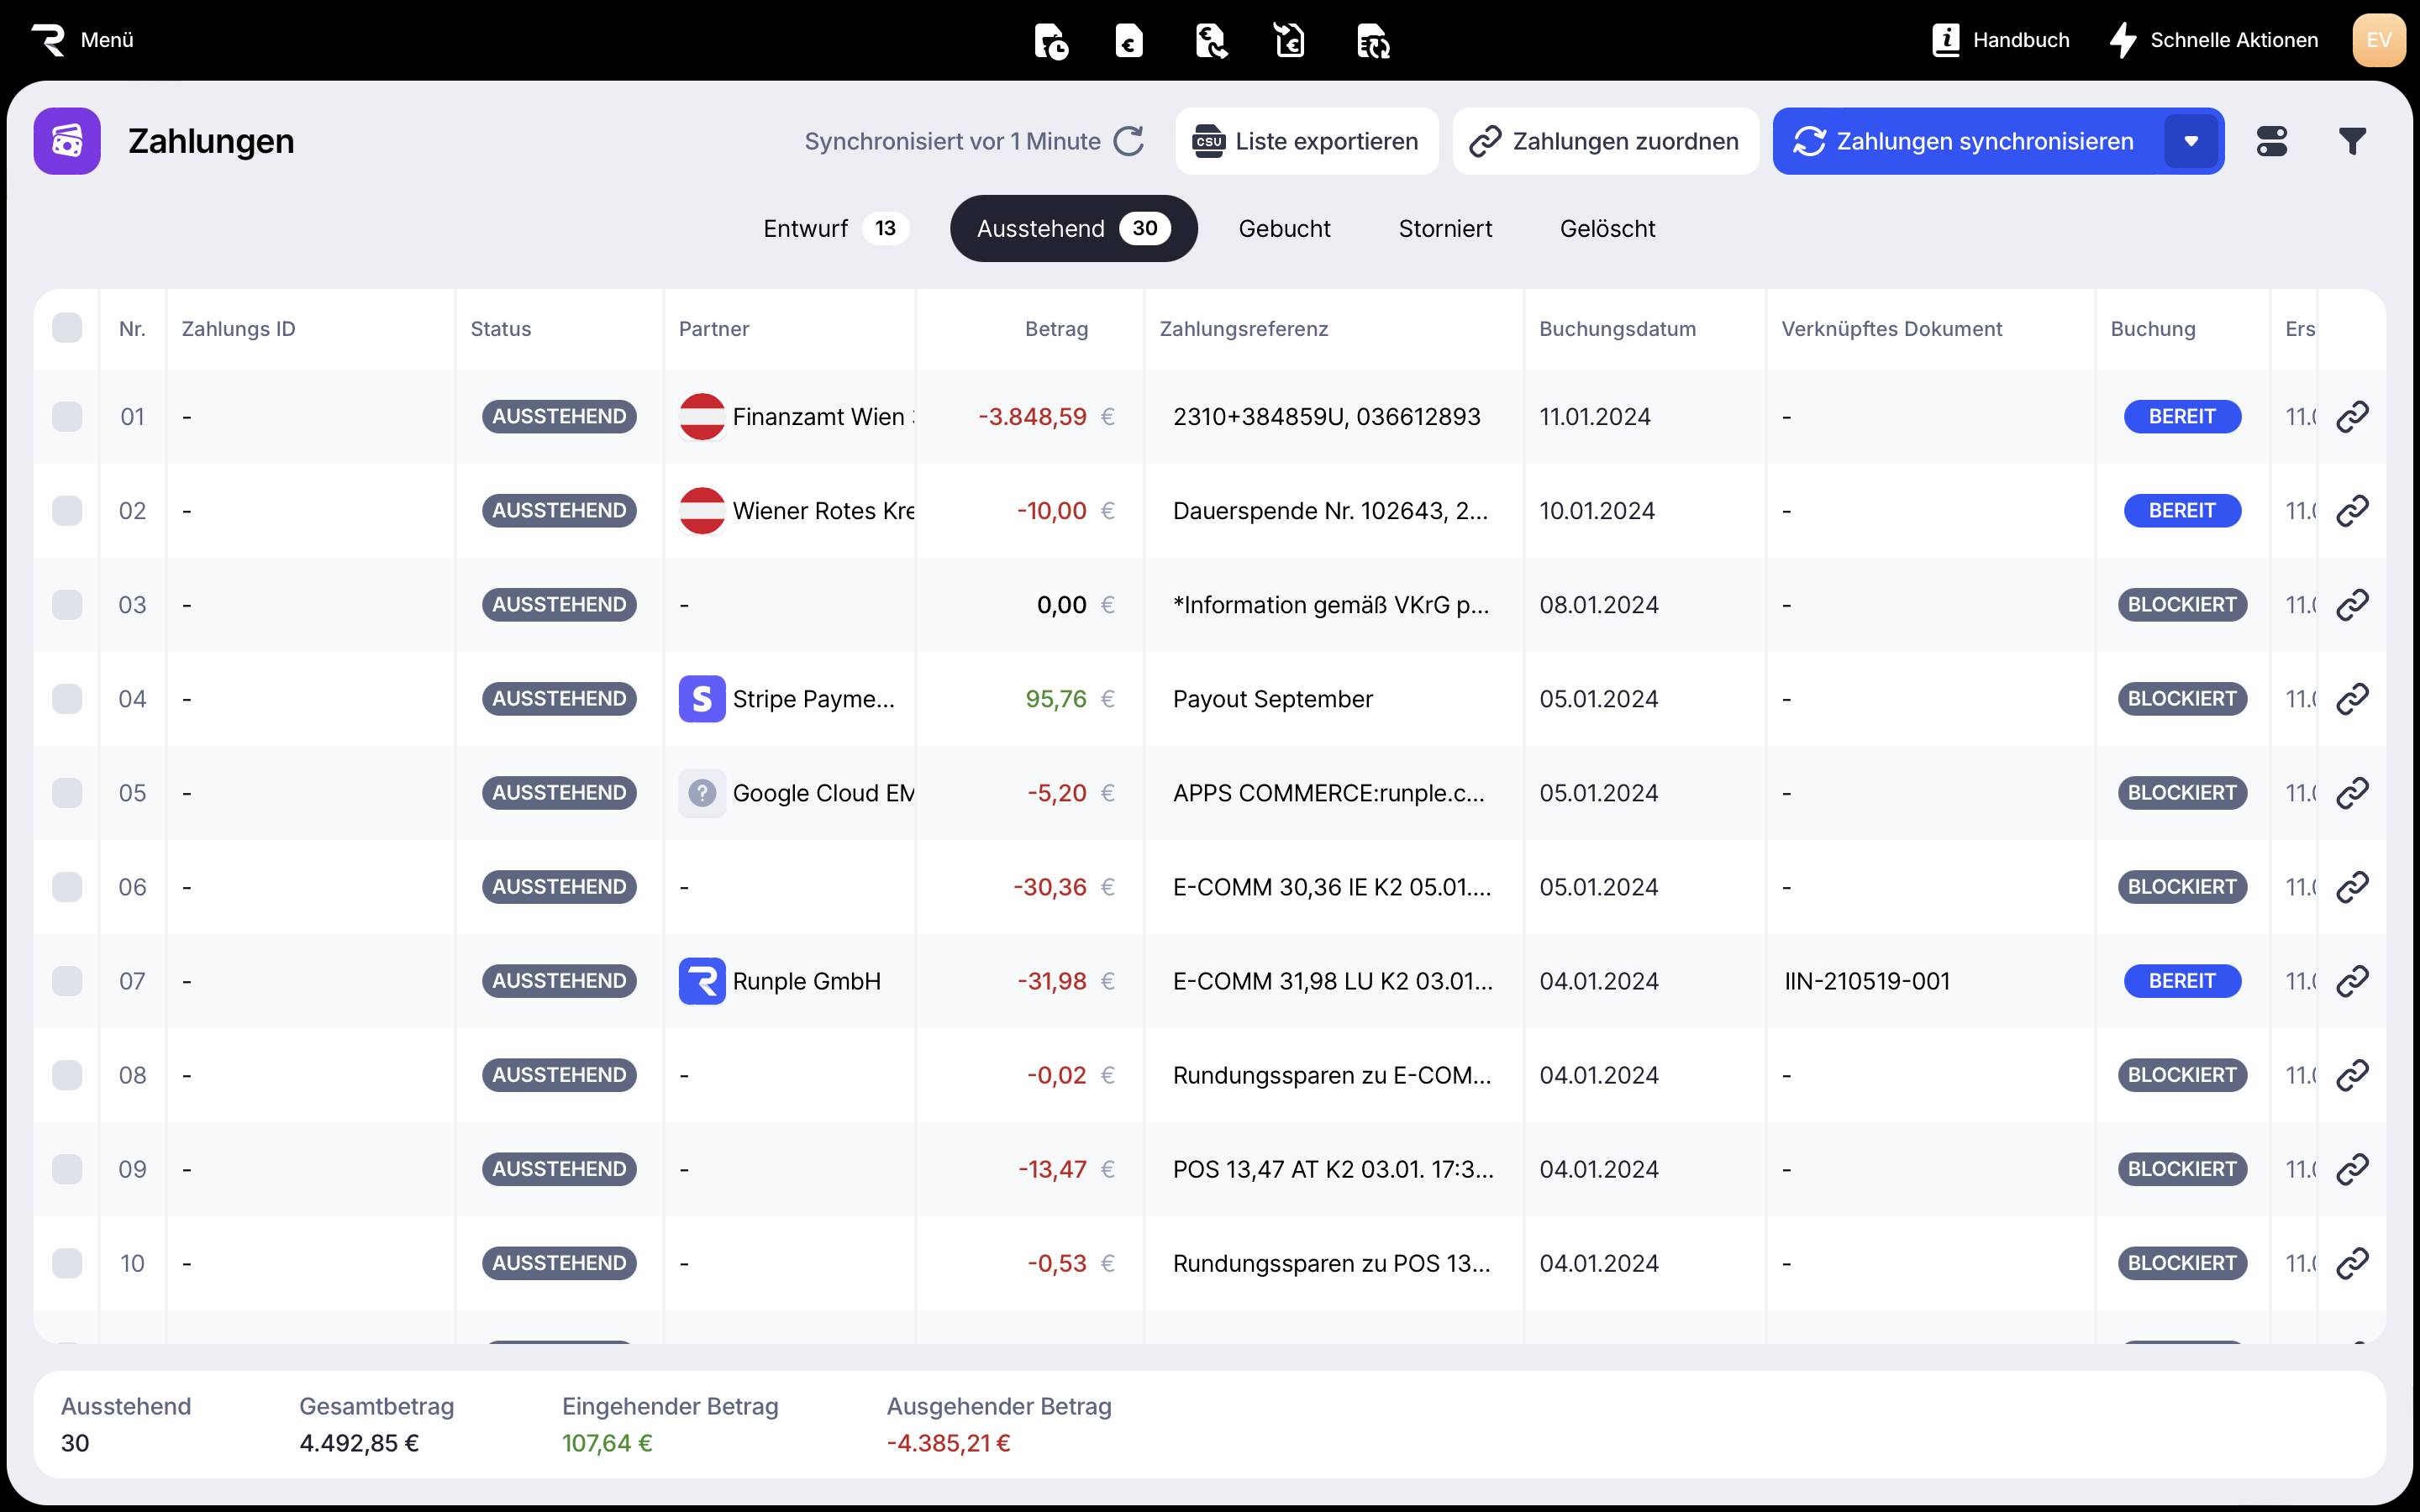Viewport: 2420px width, 1512px height.
Task: Open the Menü in the top bar
Action: click(x=83, y=40)
